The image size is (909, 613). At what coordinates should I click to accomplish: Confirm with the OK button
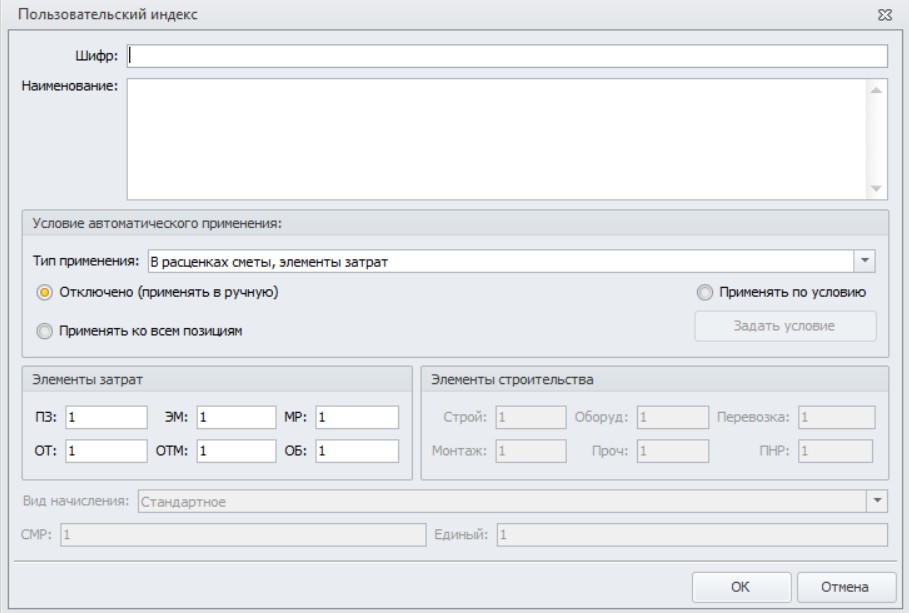[x=741, y=587]
